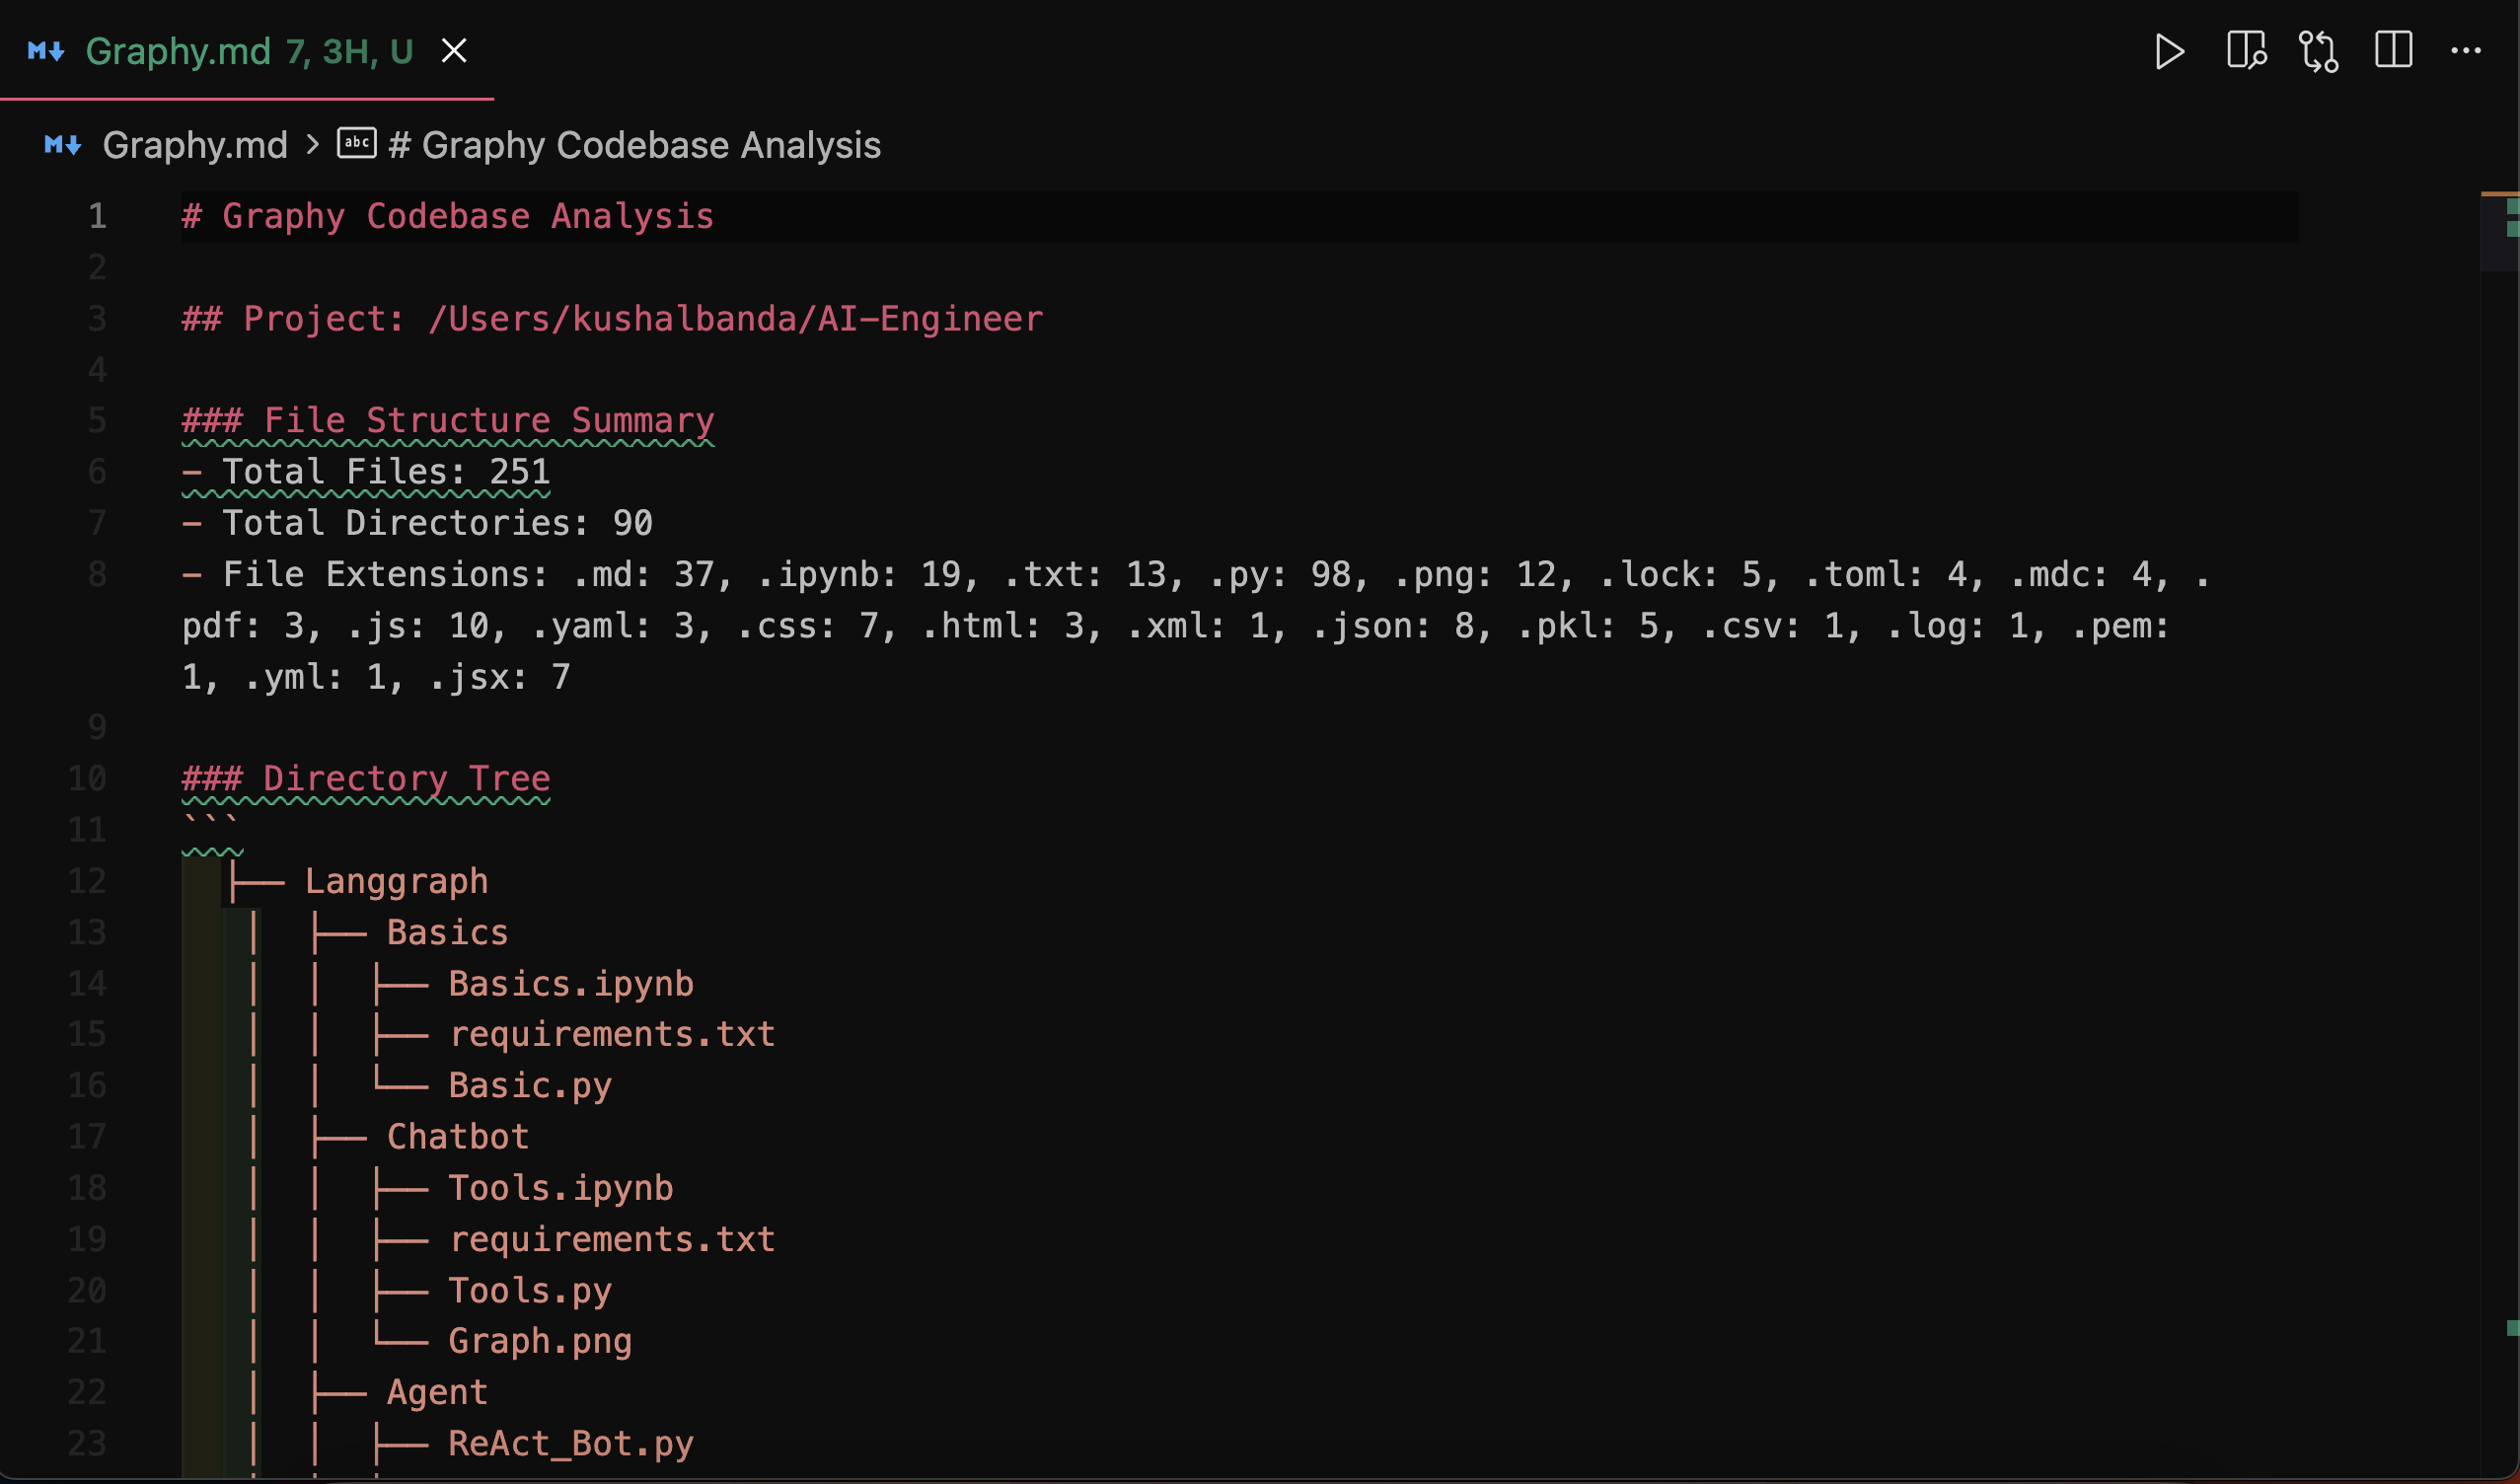
Task: Click the markdown icon in the breadcrumb
Action: 63,146
